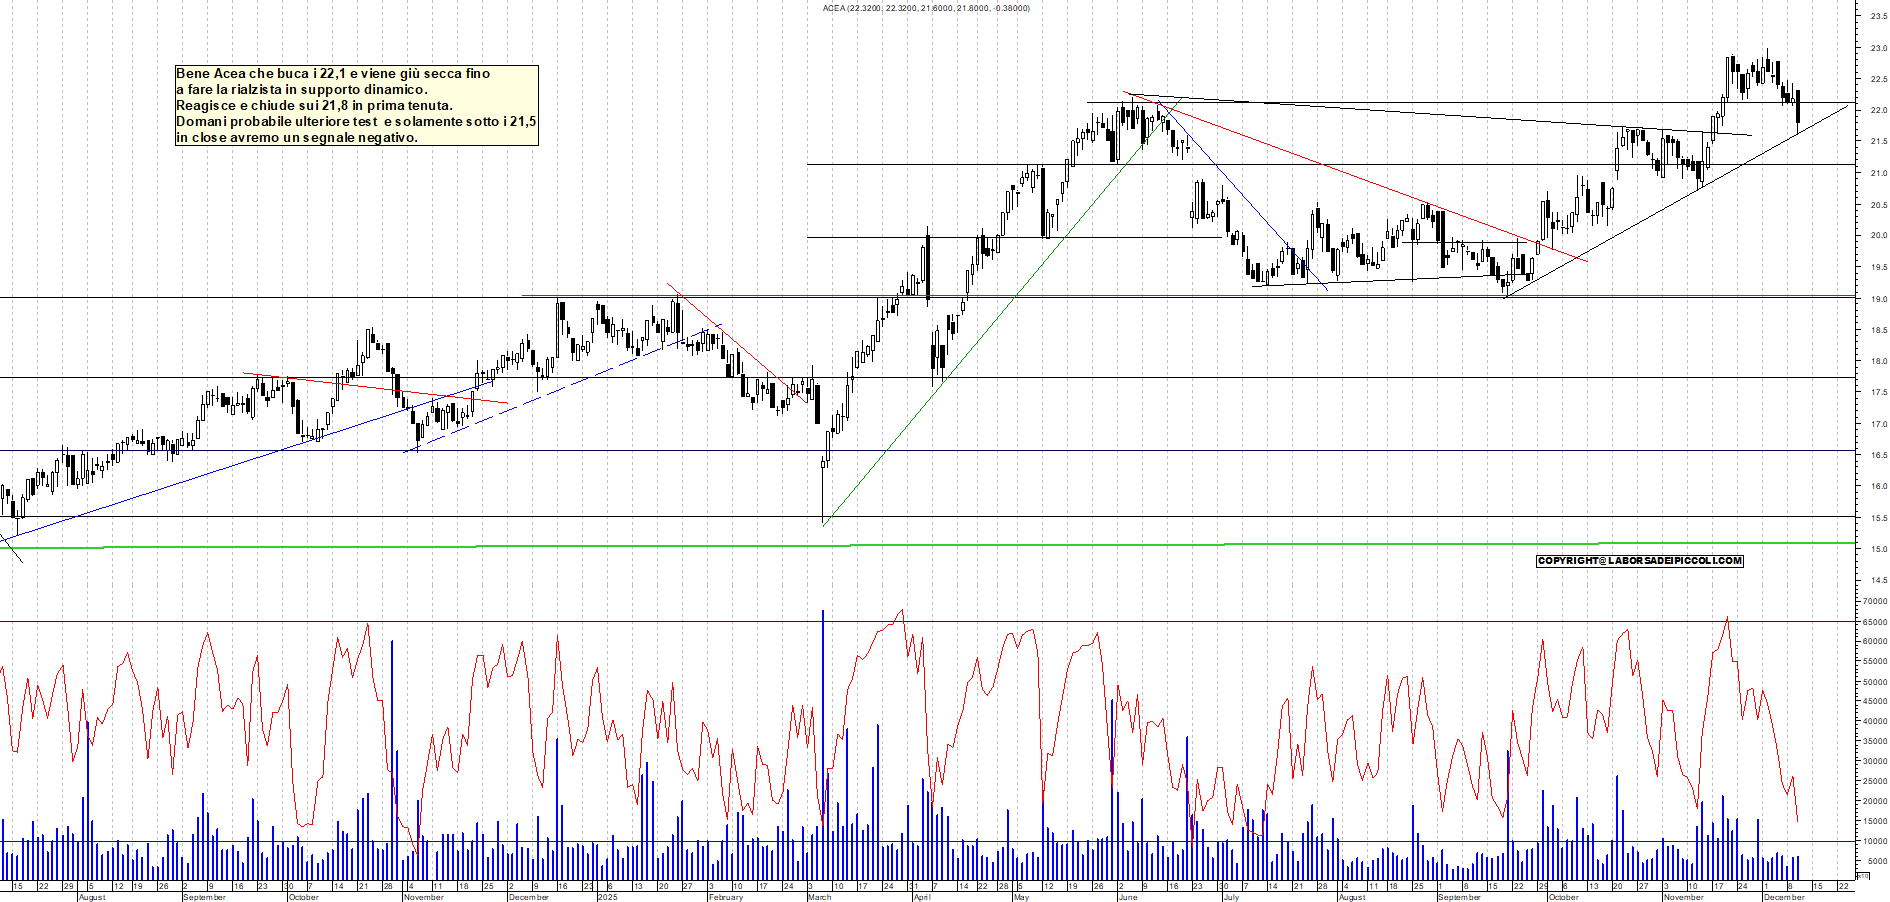Click the 23.0 price axis label

(1878, 48)
